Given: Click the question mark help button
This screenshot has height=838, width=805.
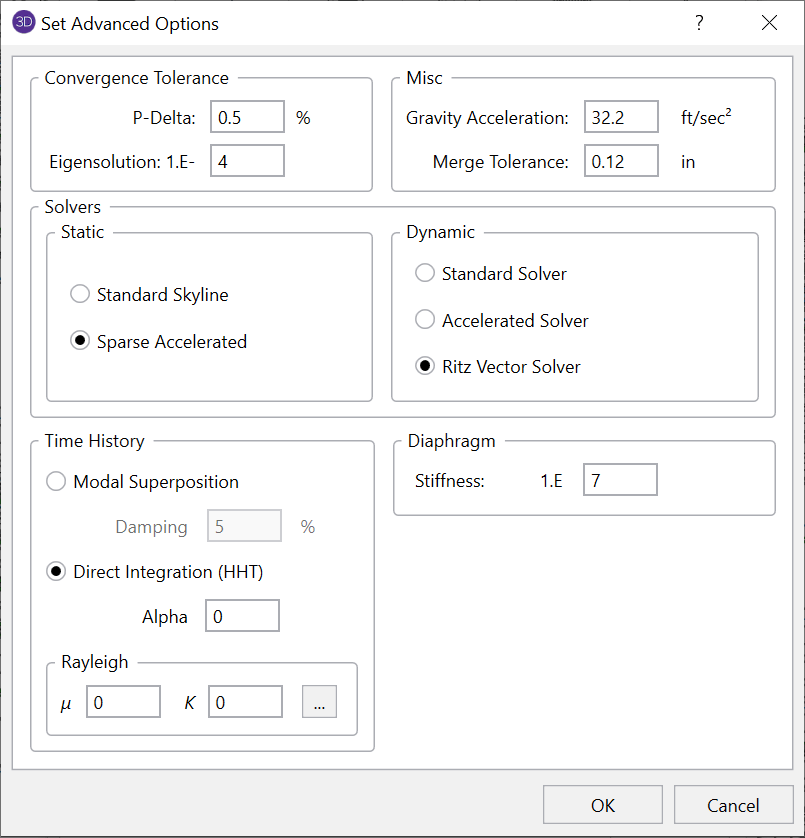Looking at the screenshot, I should pos(699,23).
